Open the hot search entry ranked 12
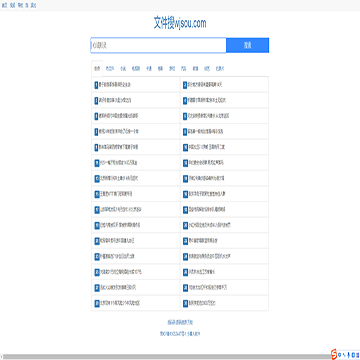This screenshot has width=360, height=360. [206, 163]
